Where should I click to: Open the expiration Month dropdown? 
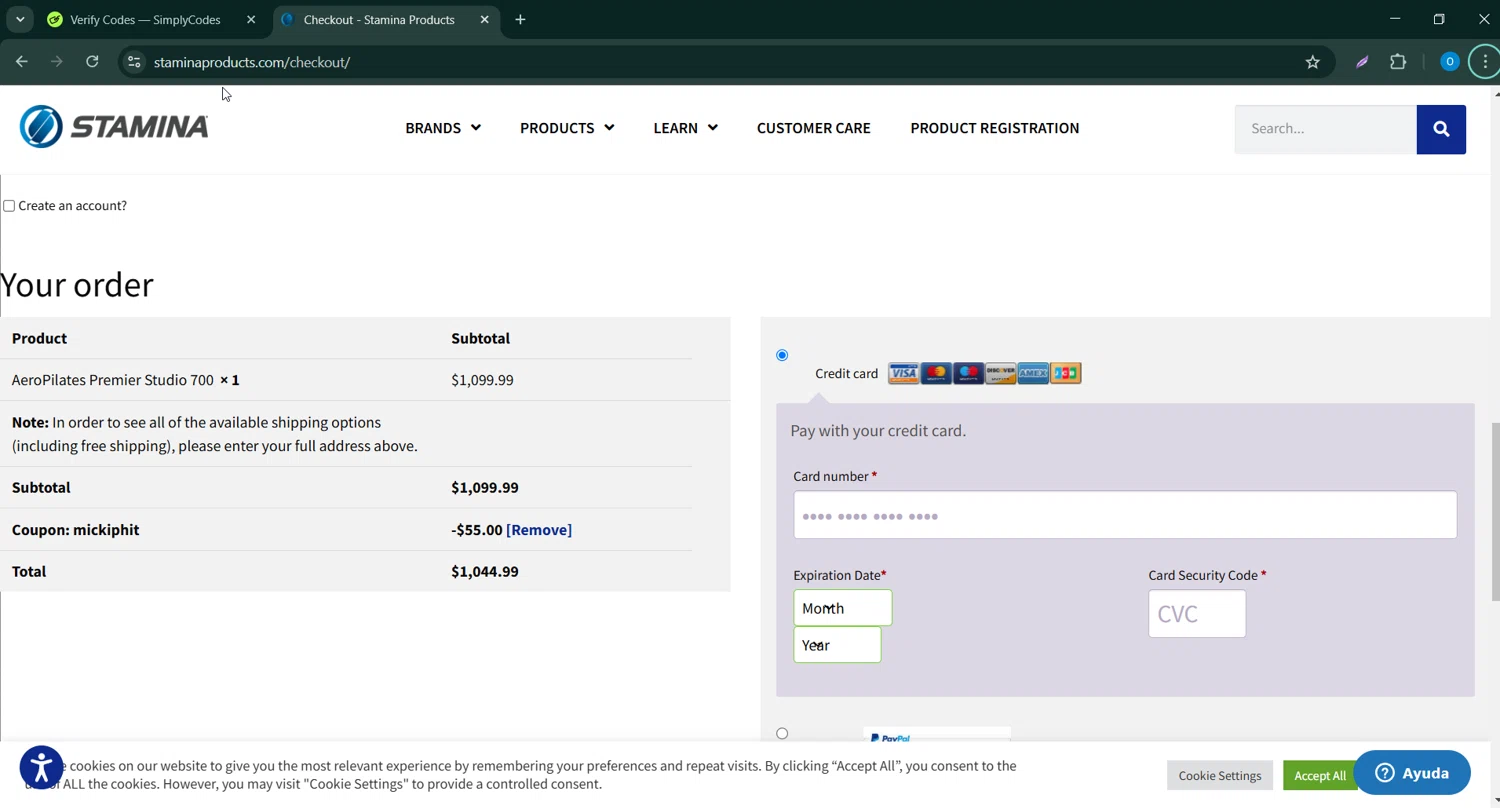tap(842, 608)
